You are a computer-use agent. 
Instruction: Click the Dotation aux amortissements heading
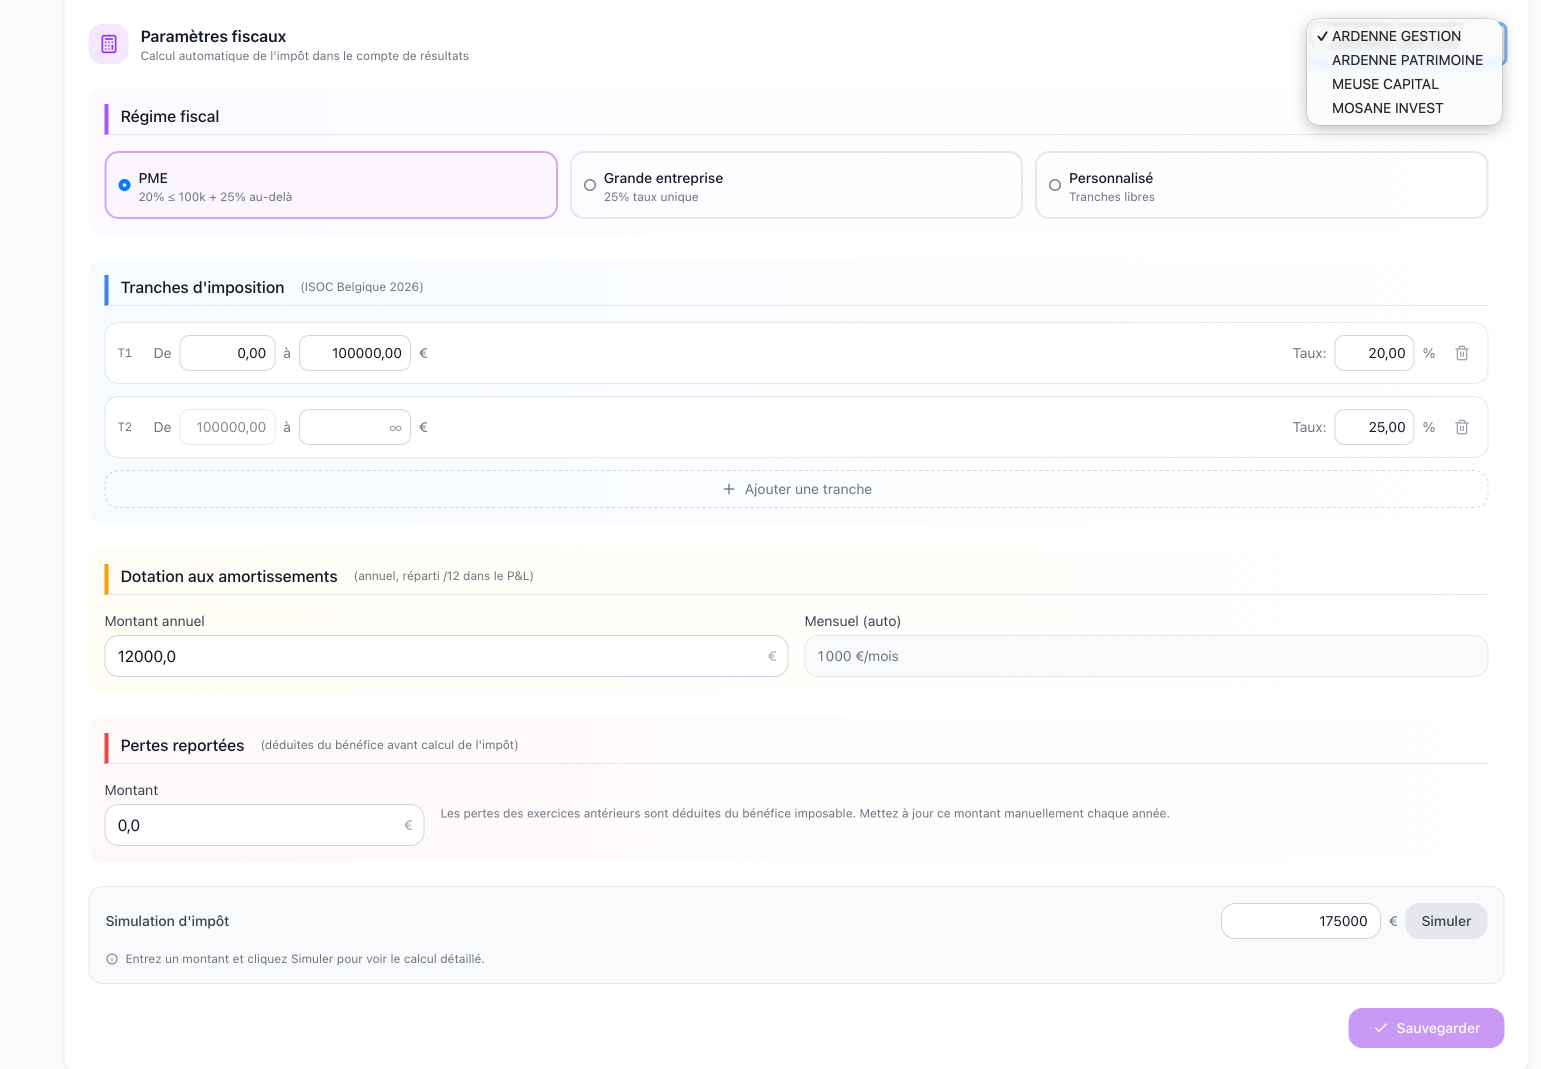229,577
